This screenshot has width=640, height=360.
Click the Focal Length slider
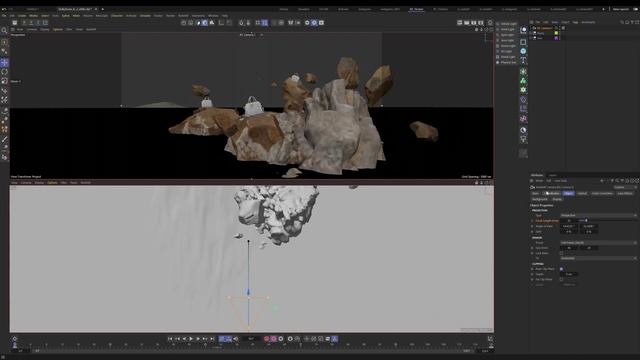(x=608, y=220)
